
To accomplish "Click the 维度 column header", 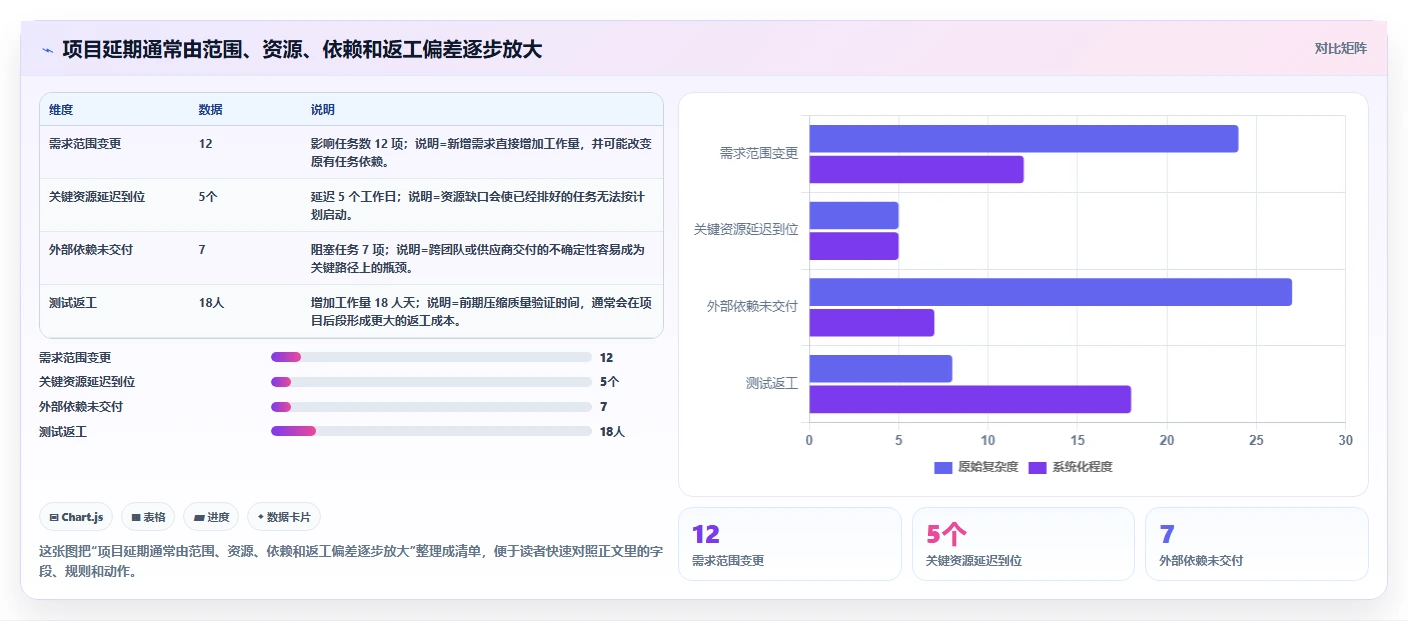I will [x=61, y=109].
